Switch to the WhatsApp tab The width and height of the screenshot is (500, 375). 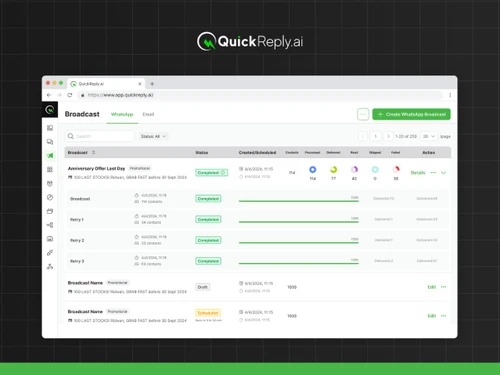click(x=122, y=114)
